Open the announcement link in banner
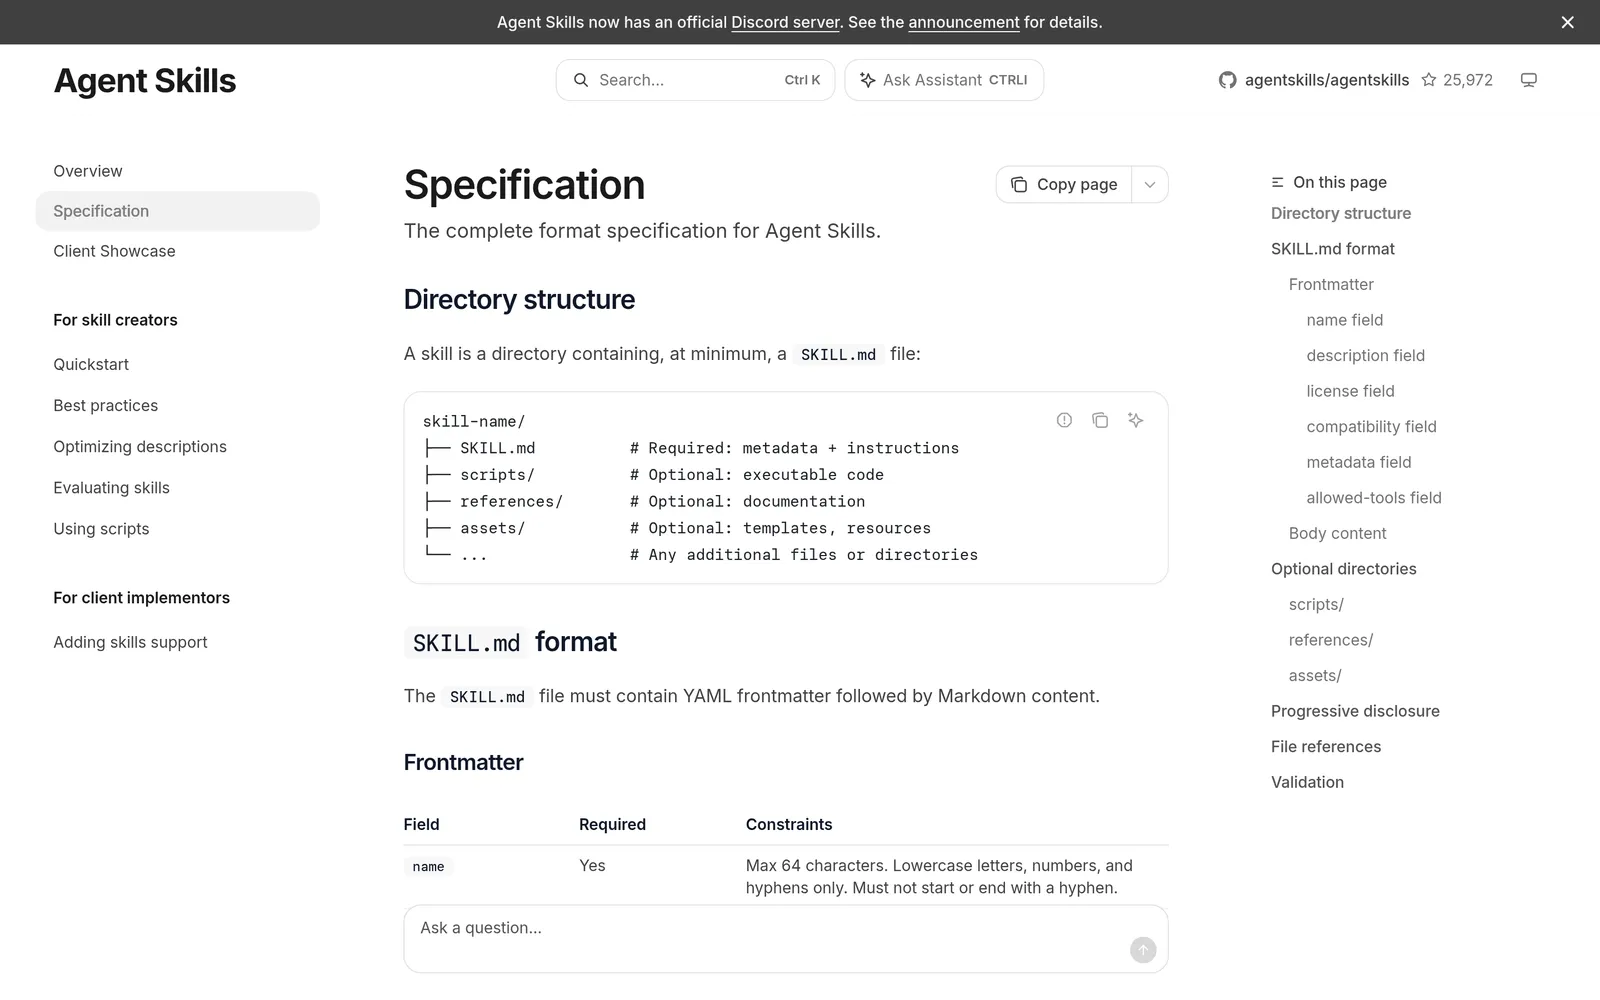This screenshot has height=1000, width=1600. tap(964, 22)
